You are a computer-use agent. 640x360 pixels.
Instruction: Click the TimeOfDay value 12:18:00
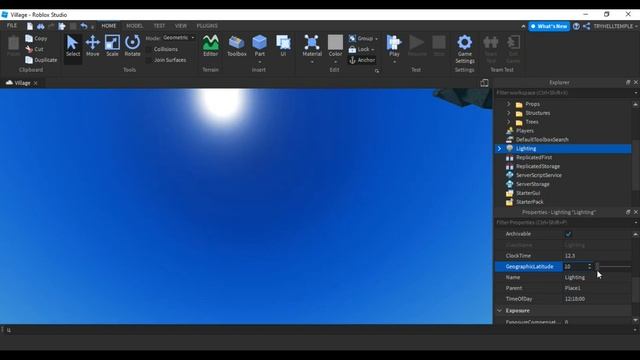[575, 299]
